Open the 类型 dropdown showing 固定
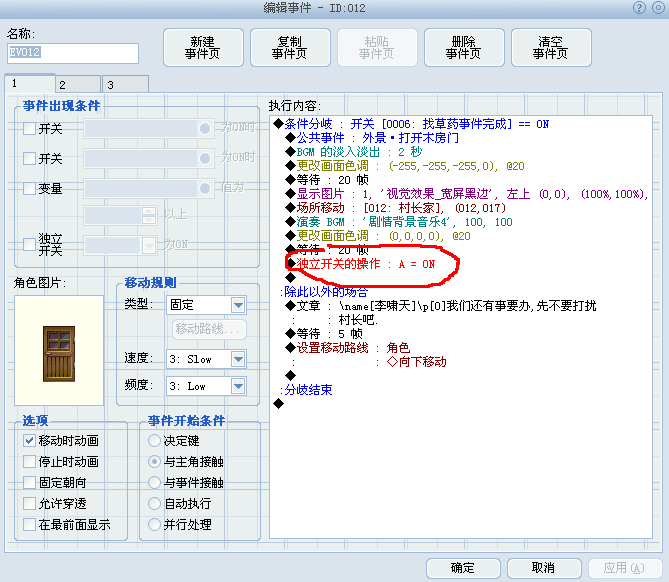 click(206, 305)
